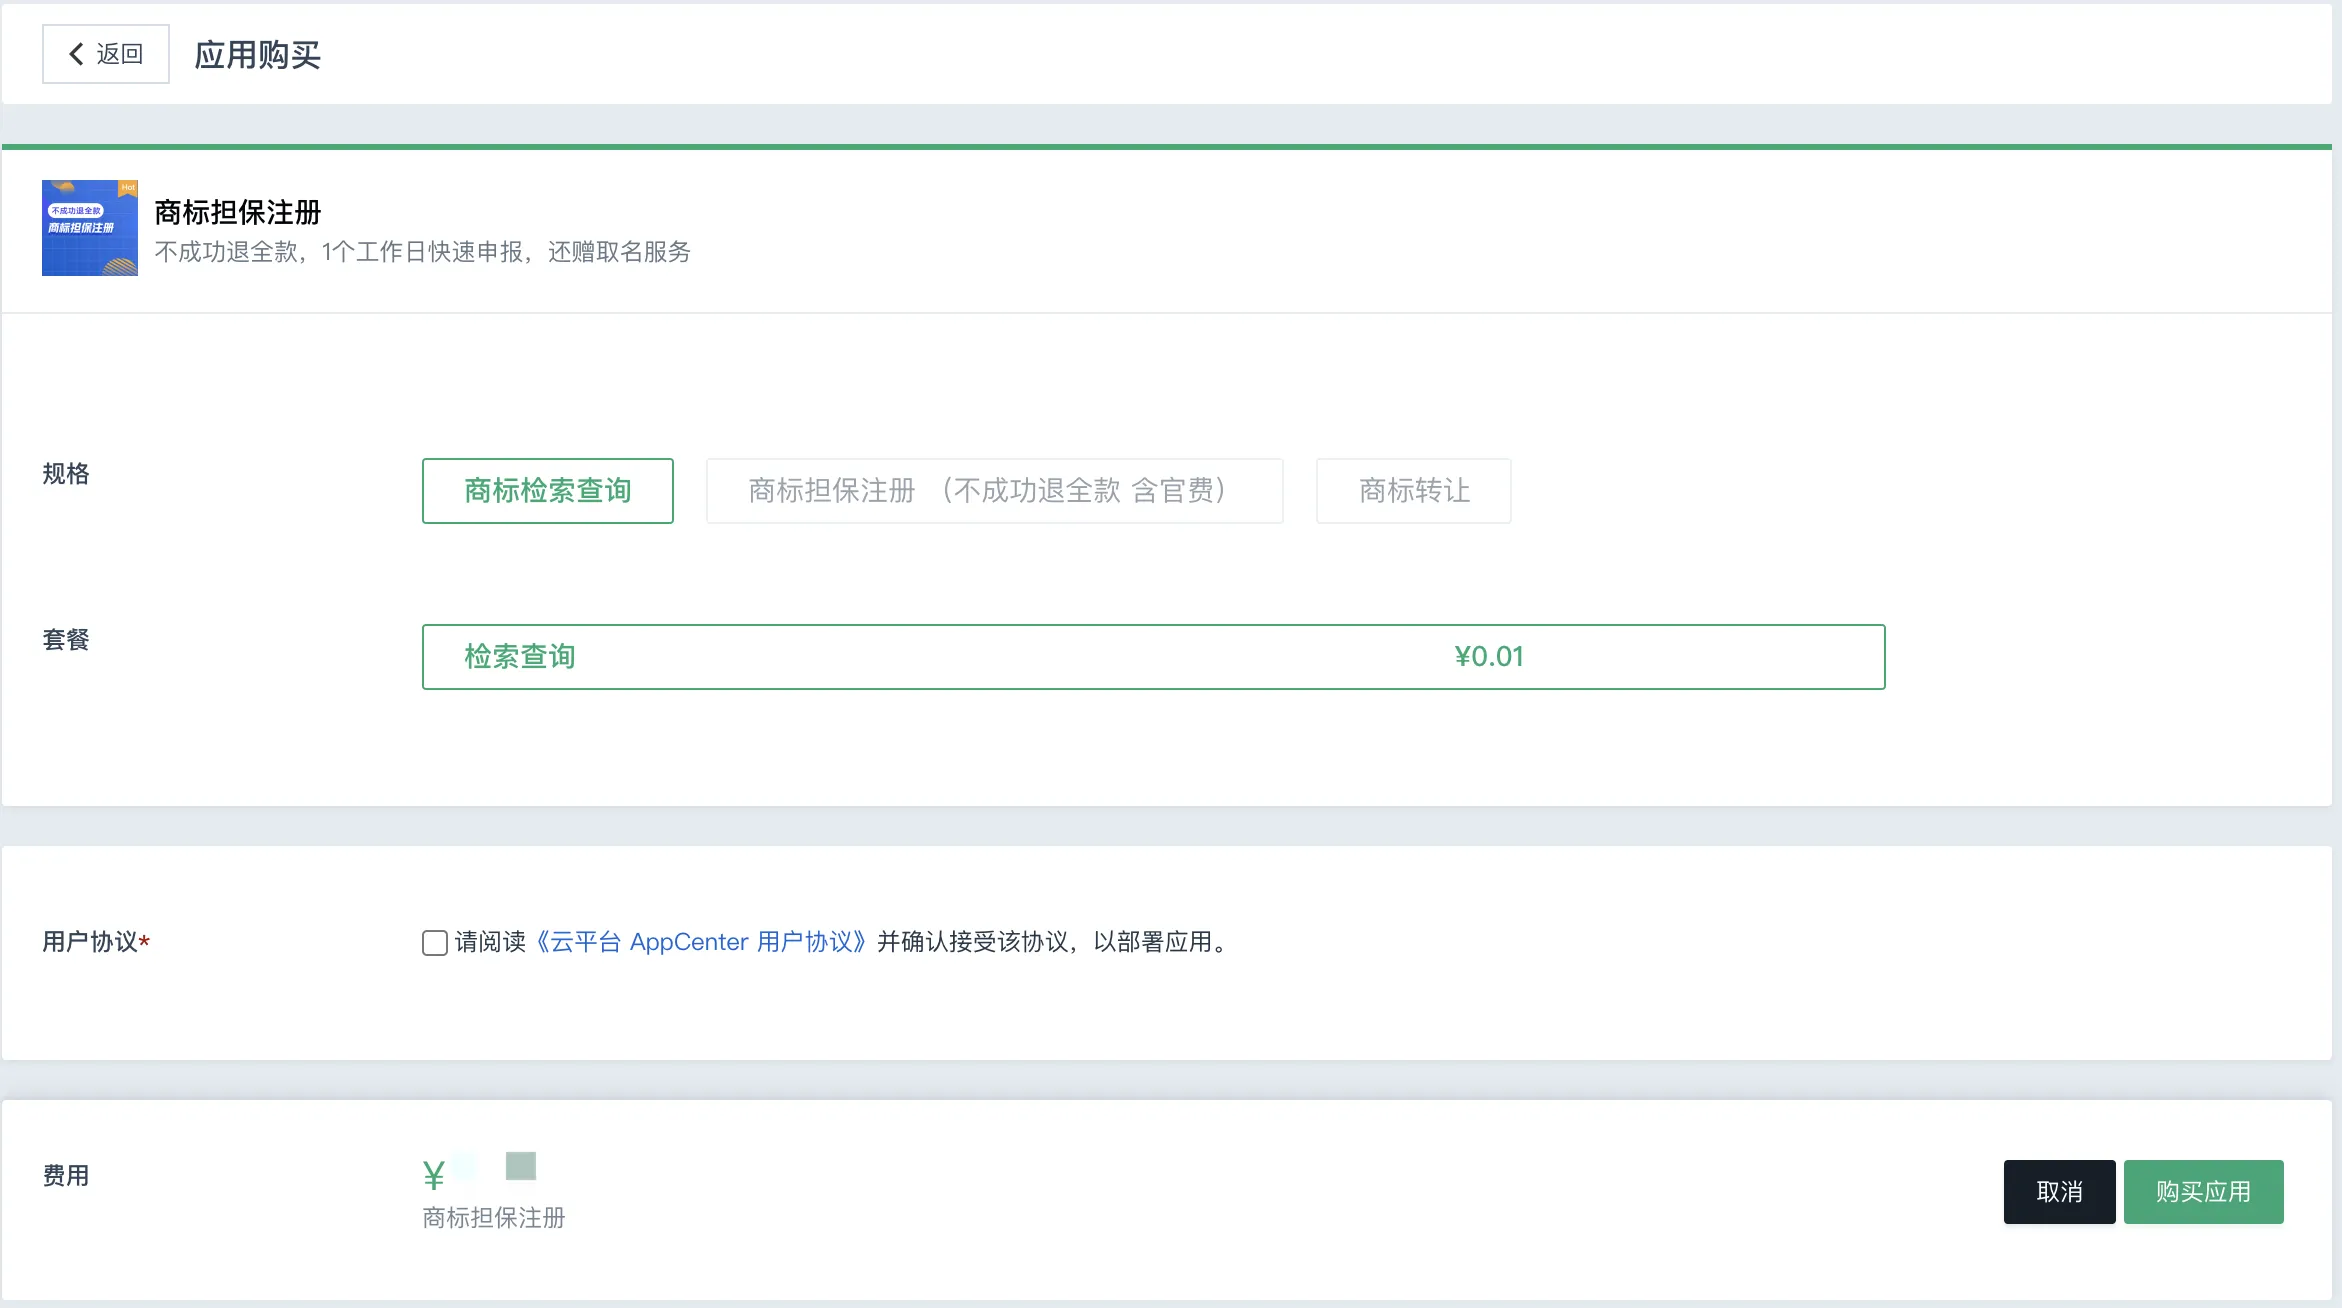The image size is (2342, 1308).
Task: Select the 商标转让 specification option
Action: point(1413,491)
